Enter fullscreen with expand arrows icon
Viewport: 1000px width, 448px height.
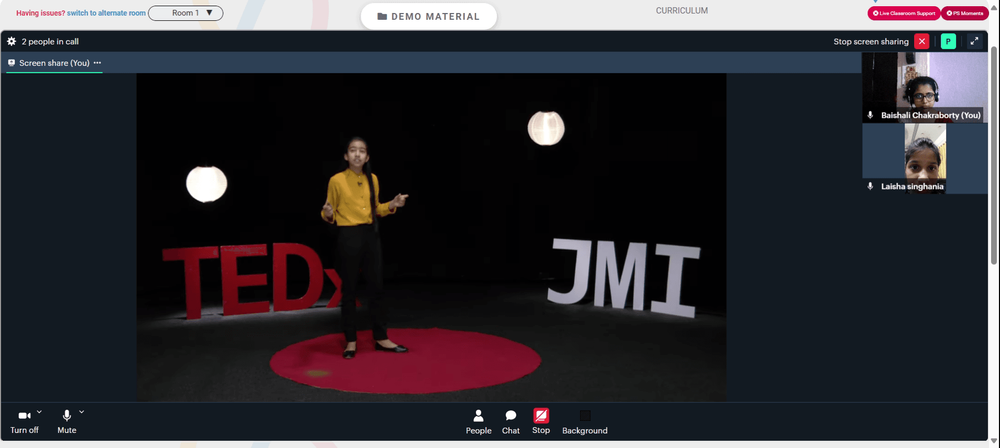(x=974, y=41)
